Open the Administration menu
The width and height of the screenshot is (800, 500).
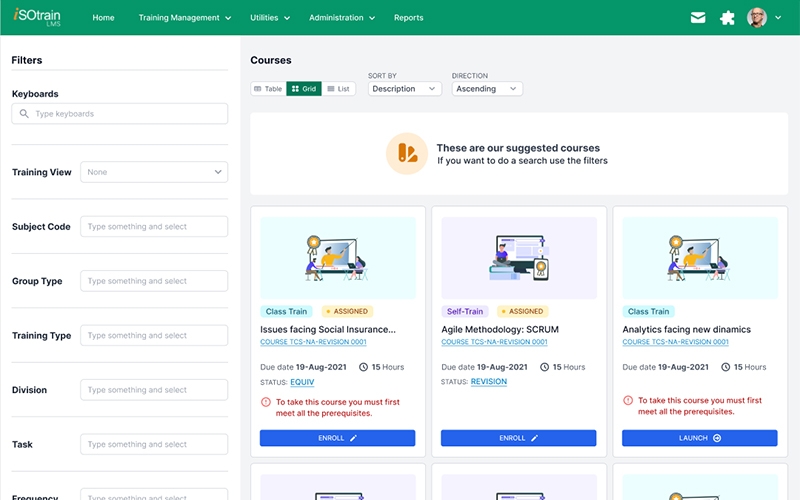click(x=342, y=17)
